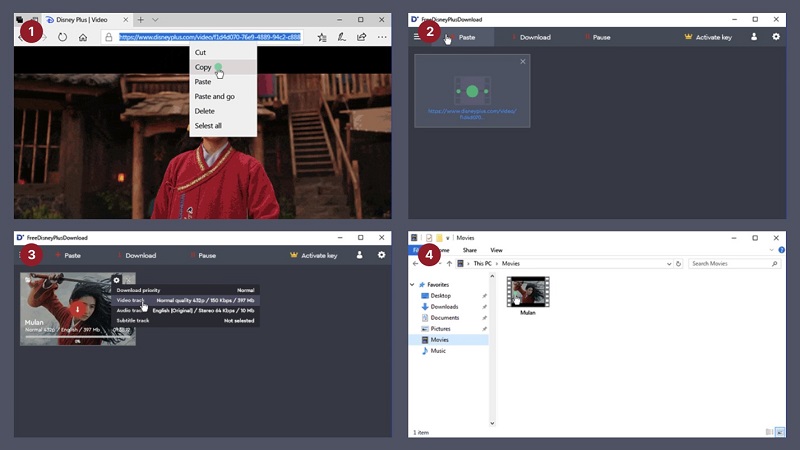Select the Mulan video file thumbnail

(x=528, y=292)
